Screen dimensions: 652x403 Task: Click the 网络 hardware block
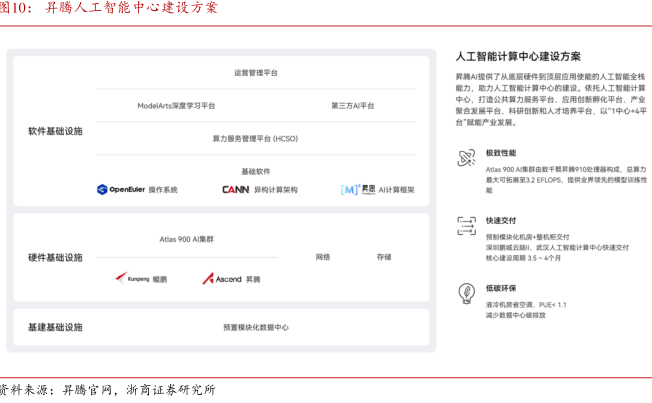pyautogui.click(x=323, y=257)
